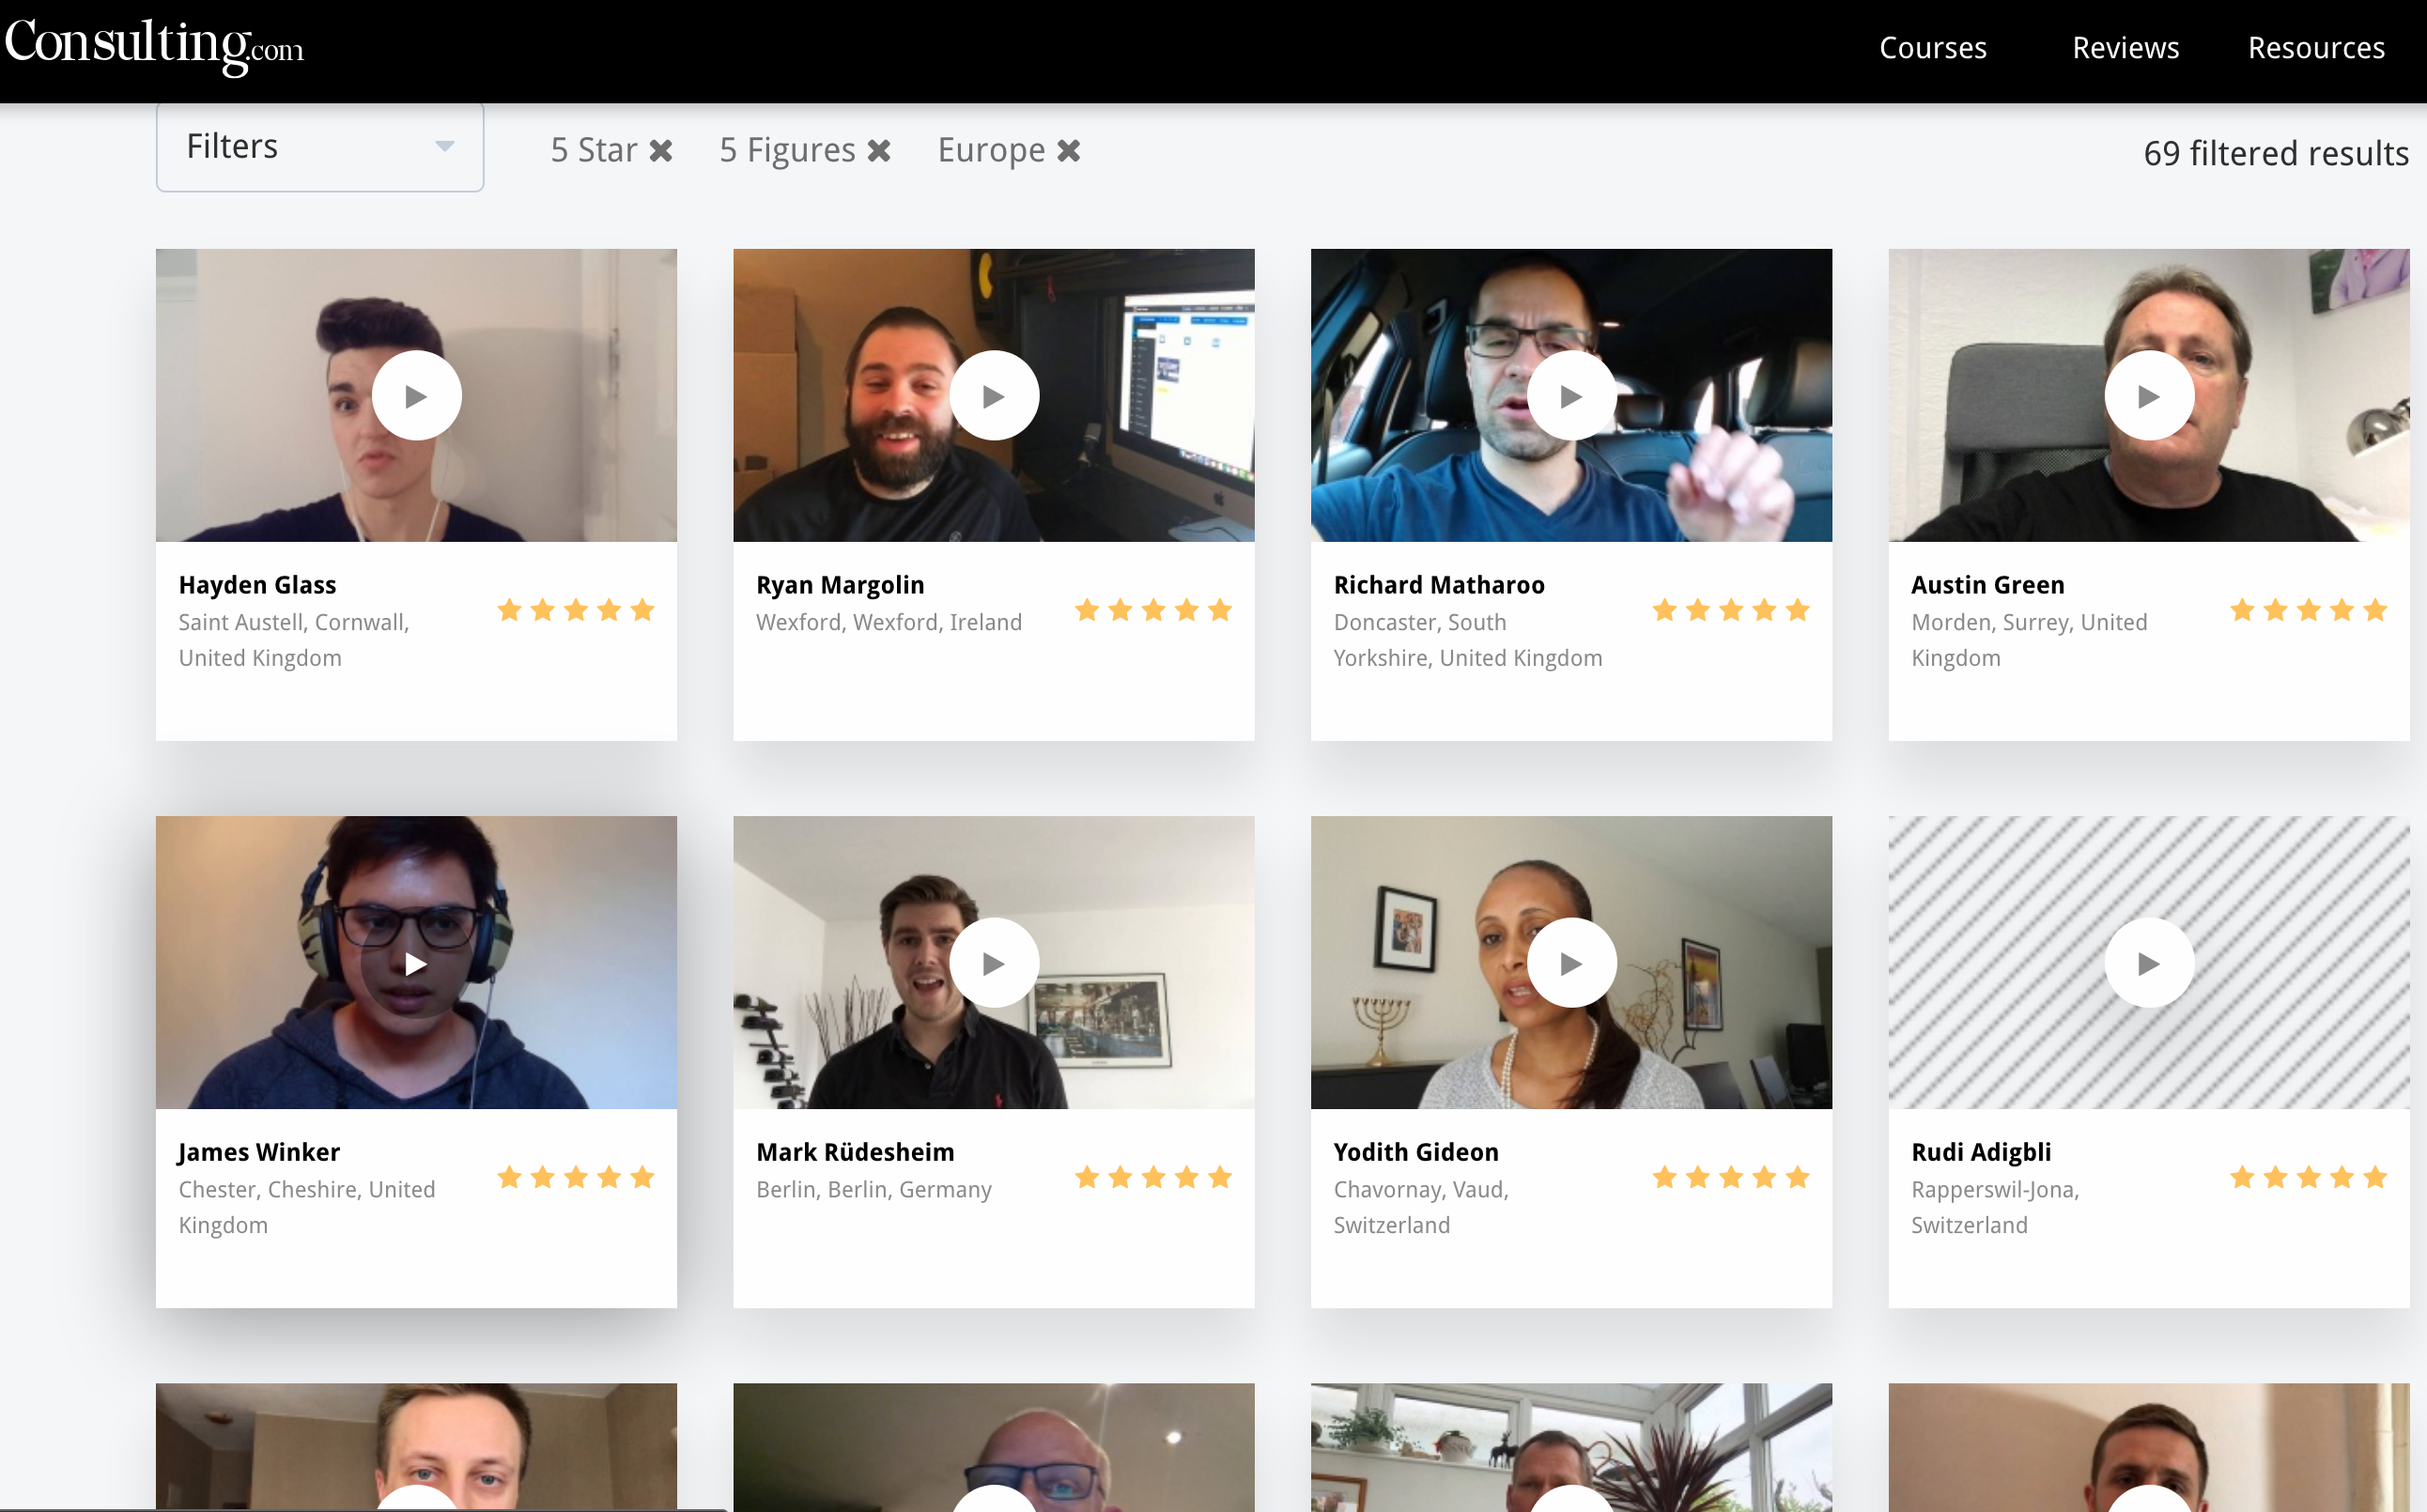
Task: Play Ryan Margolin's video testimonial
Action: point(993,396)
